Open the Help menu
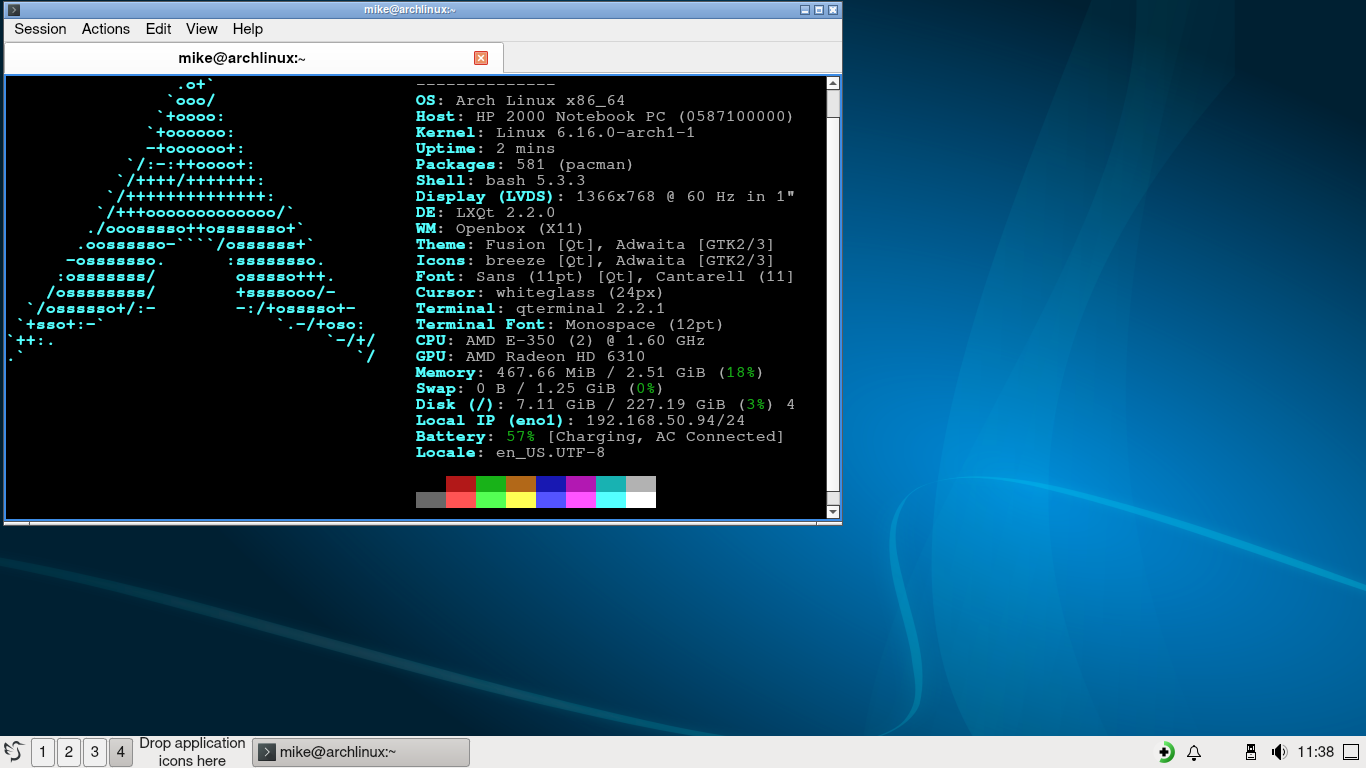Image resolution: width=1366 pixels, height=768 pixels. 247,29
